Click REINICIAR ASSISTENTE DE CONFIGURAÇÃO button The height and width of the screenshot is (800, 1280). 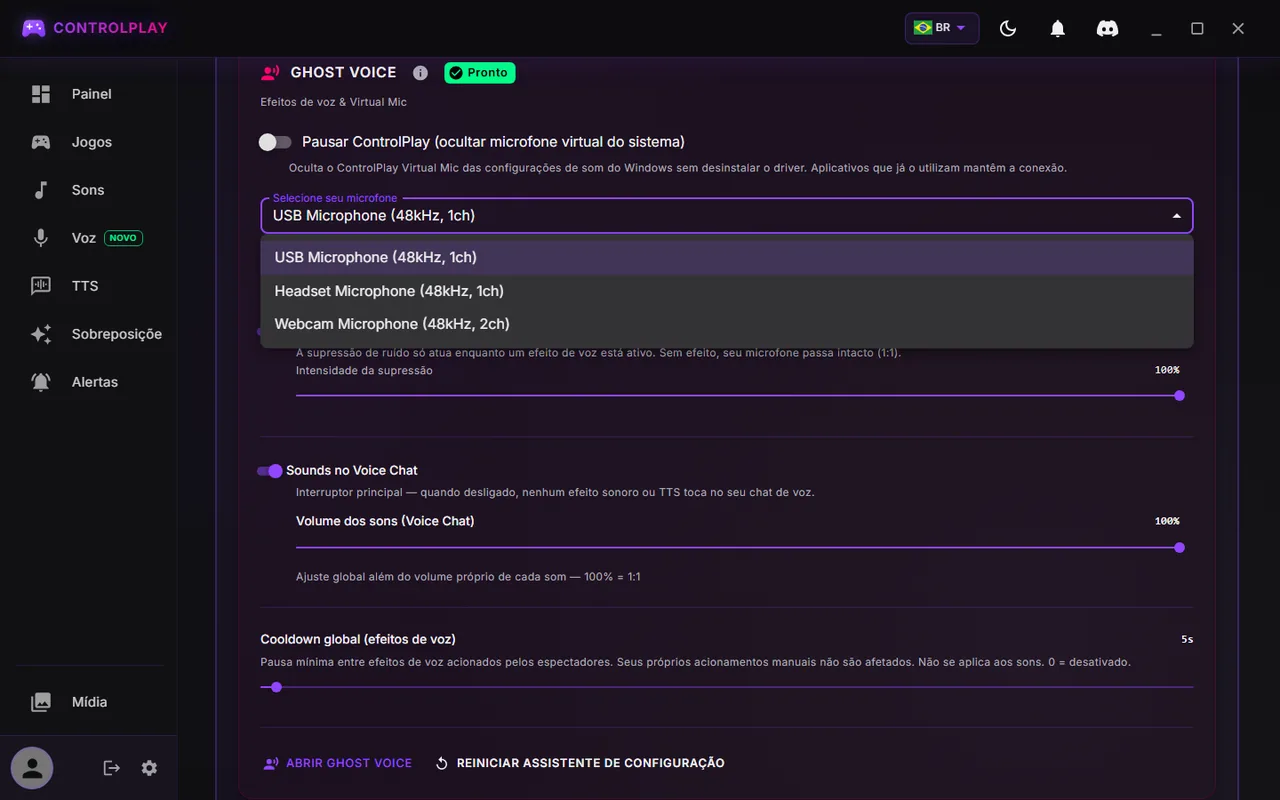580,763
